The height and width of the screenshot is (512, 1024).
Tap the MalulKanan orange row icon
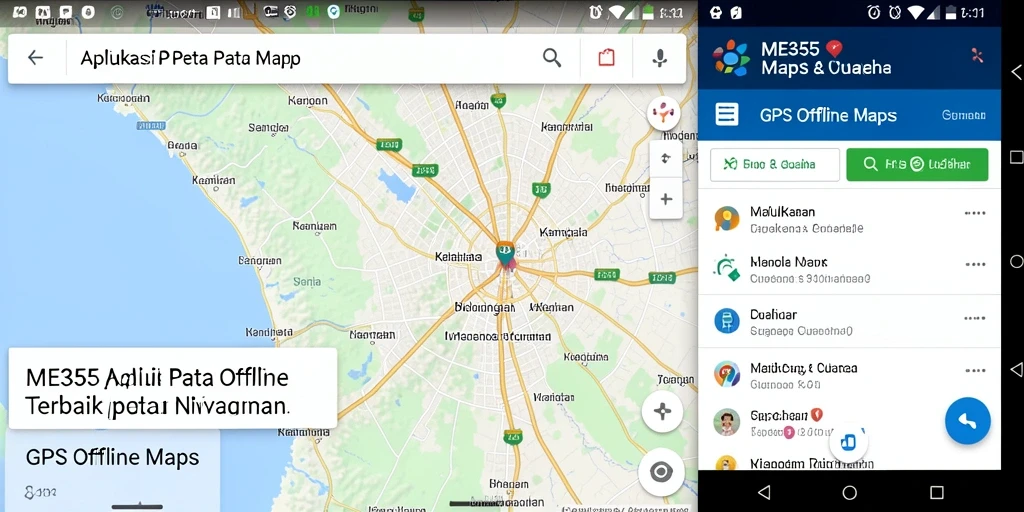click(x=727, y=219)
